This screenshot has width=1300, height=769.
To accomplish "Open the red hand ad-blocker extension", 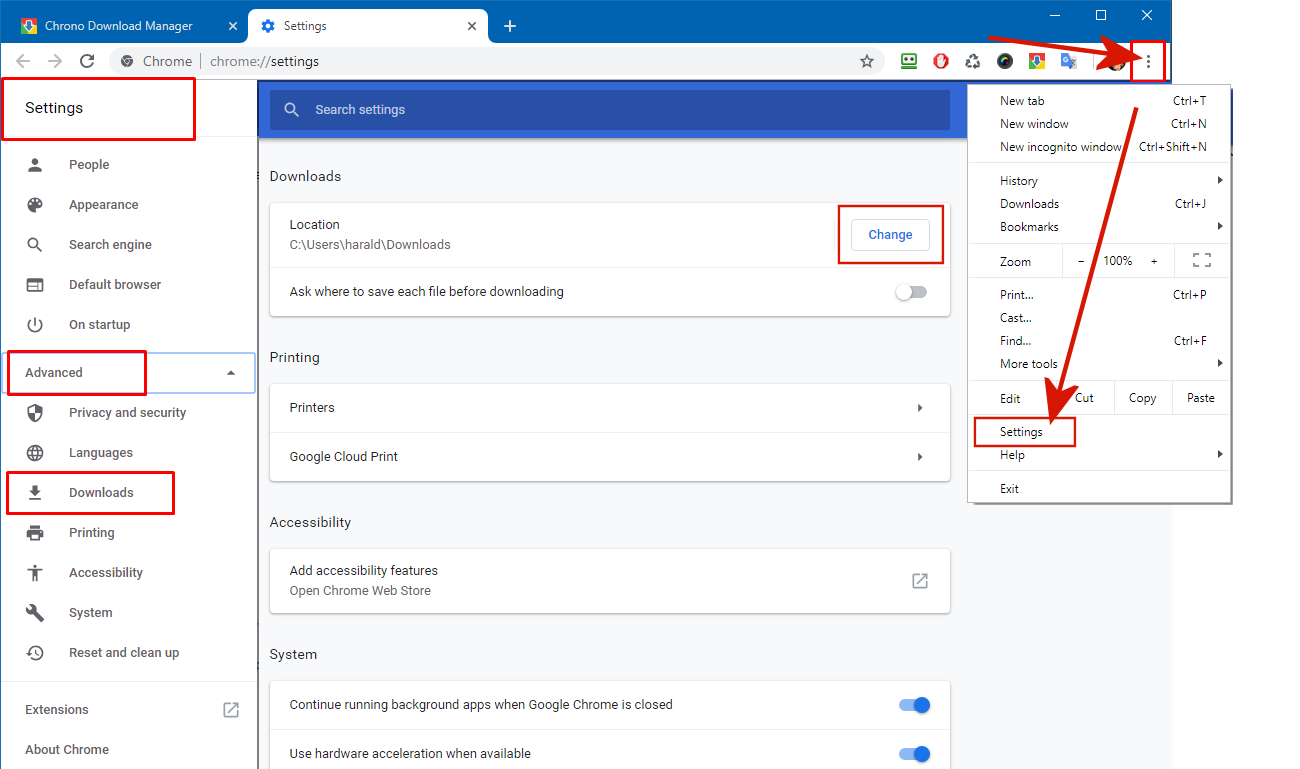I will [x=941, y=61].
